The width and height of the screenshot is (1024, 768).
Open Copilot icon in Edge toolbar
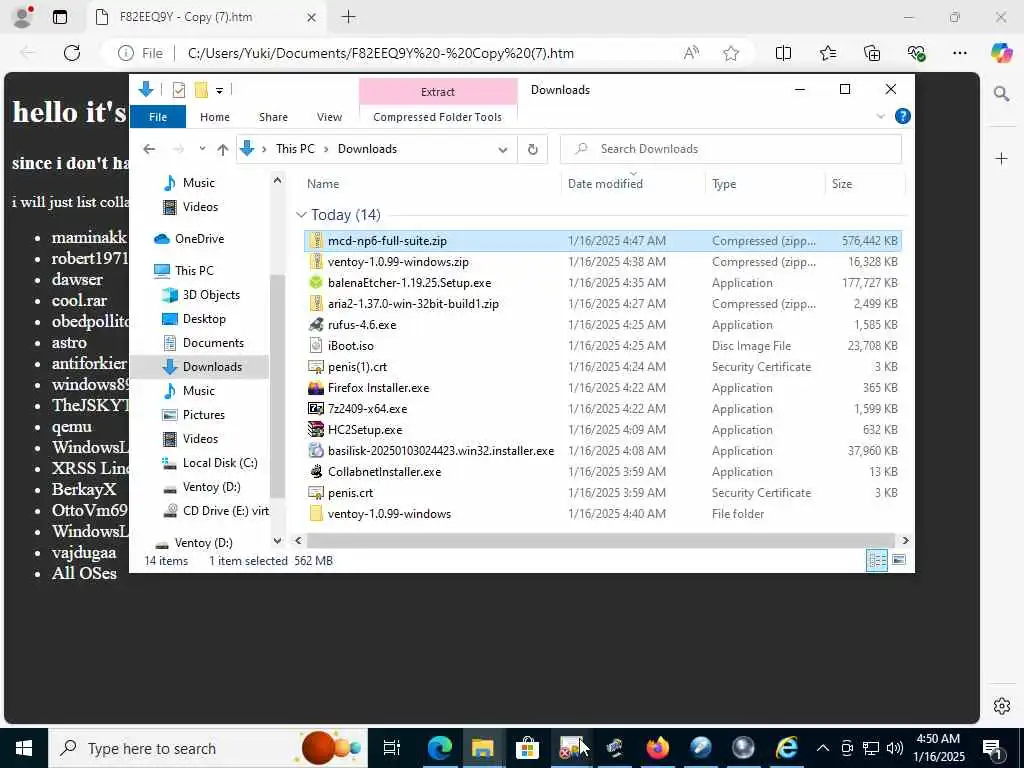click(x=1001, y=53)
